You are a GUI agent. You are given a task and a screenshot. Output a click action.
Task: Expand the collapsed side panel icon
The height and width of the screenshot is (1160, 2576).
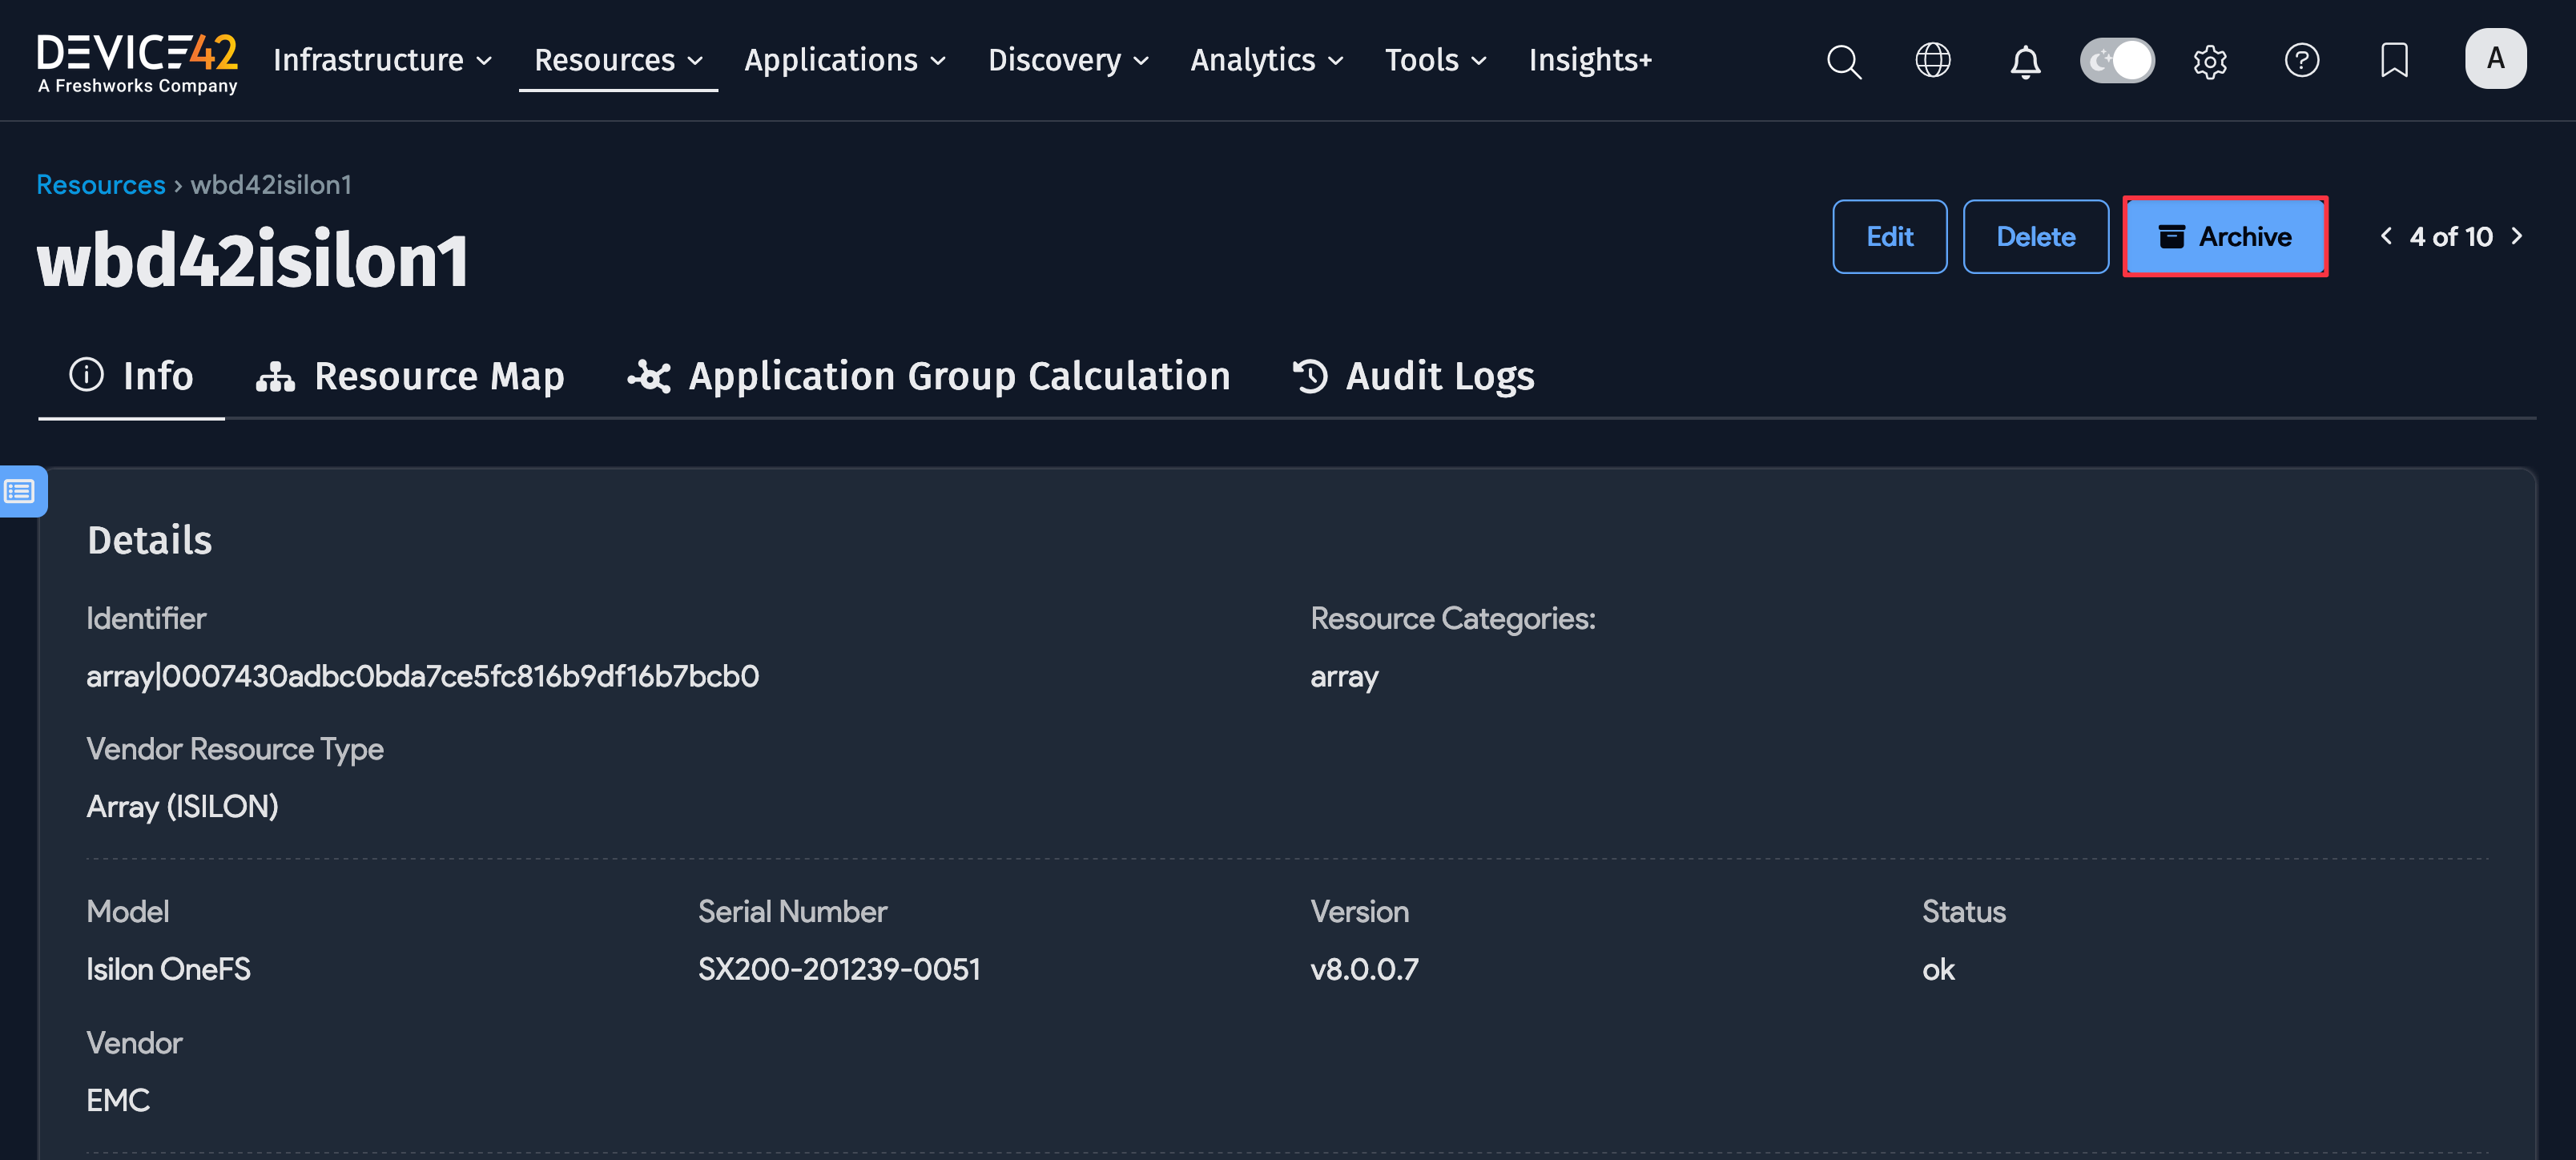point(20,491)
